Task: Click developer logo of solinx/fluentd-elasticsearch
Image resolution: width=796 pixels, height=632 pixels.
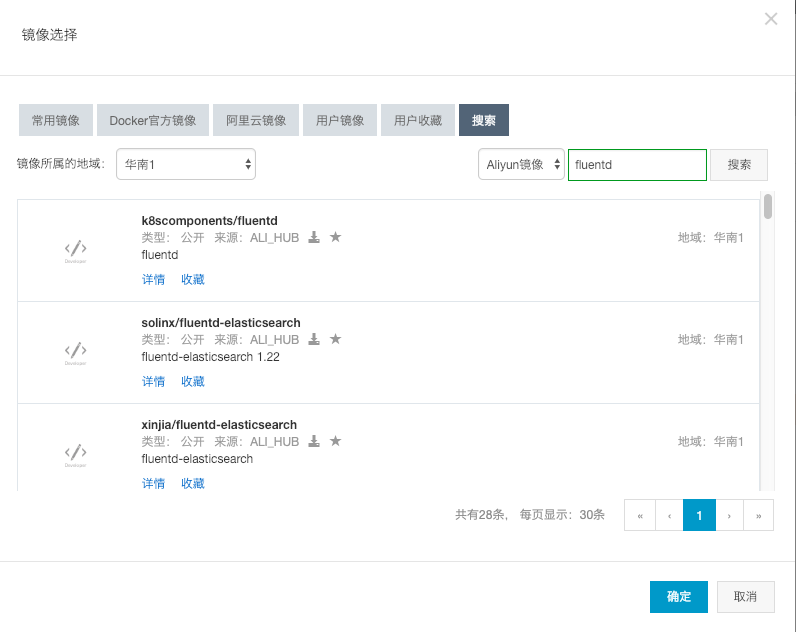Action: tap(76, 353)
